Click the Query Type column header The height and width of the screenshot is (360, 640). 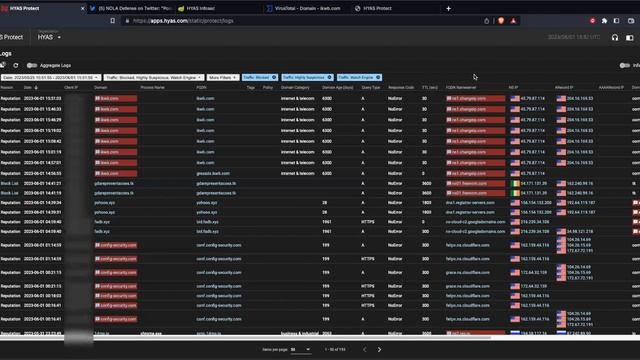point(371,88)
